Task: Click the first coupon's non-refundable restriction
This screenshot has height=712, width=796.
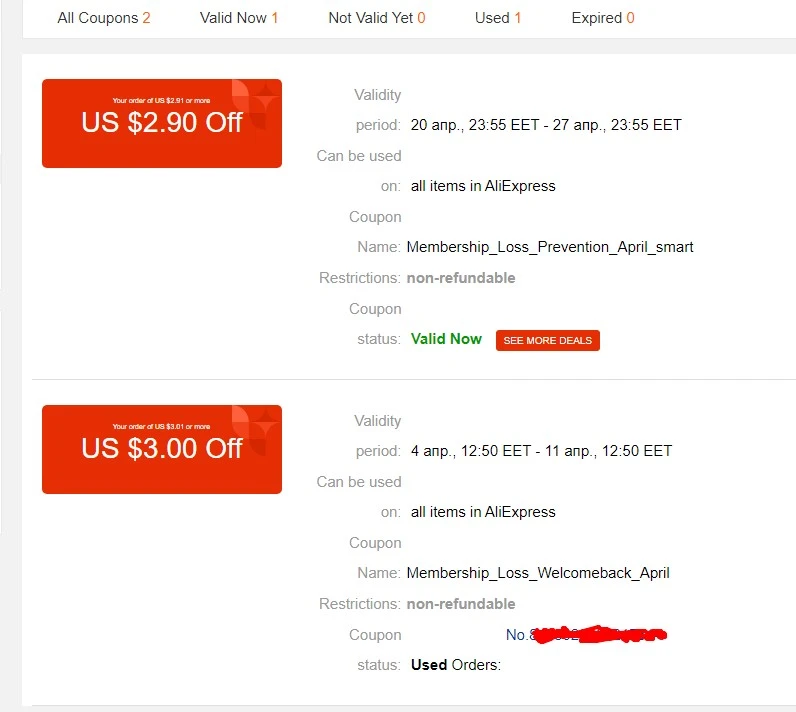Action: coord(461,278)
